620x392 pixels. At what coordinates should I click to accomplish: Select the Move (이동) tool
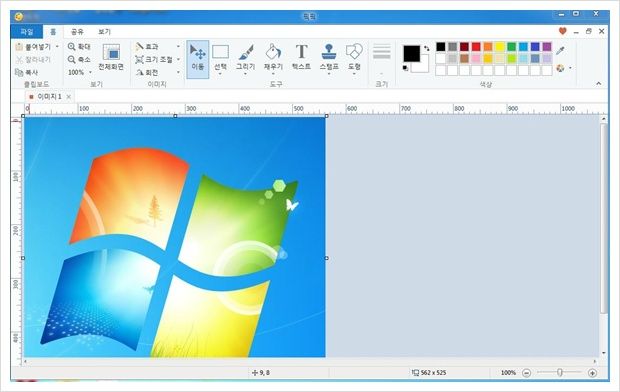click(x=198, y=59)
